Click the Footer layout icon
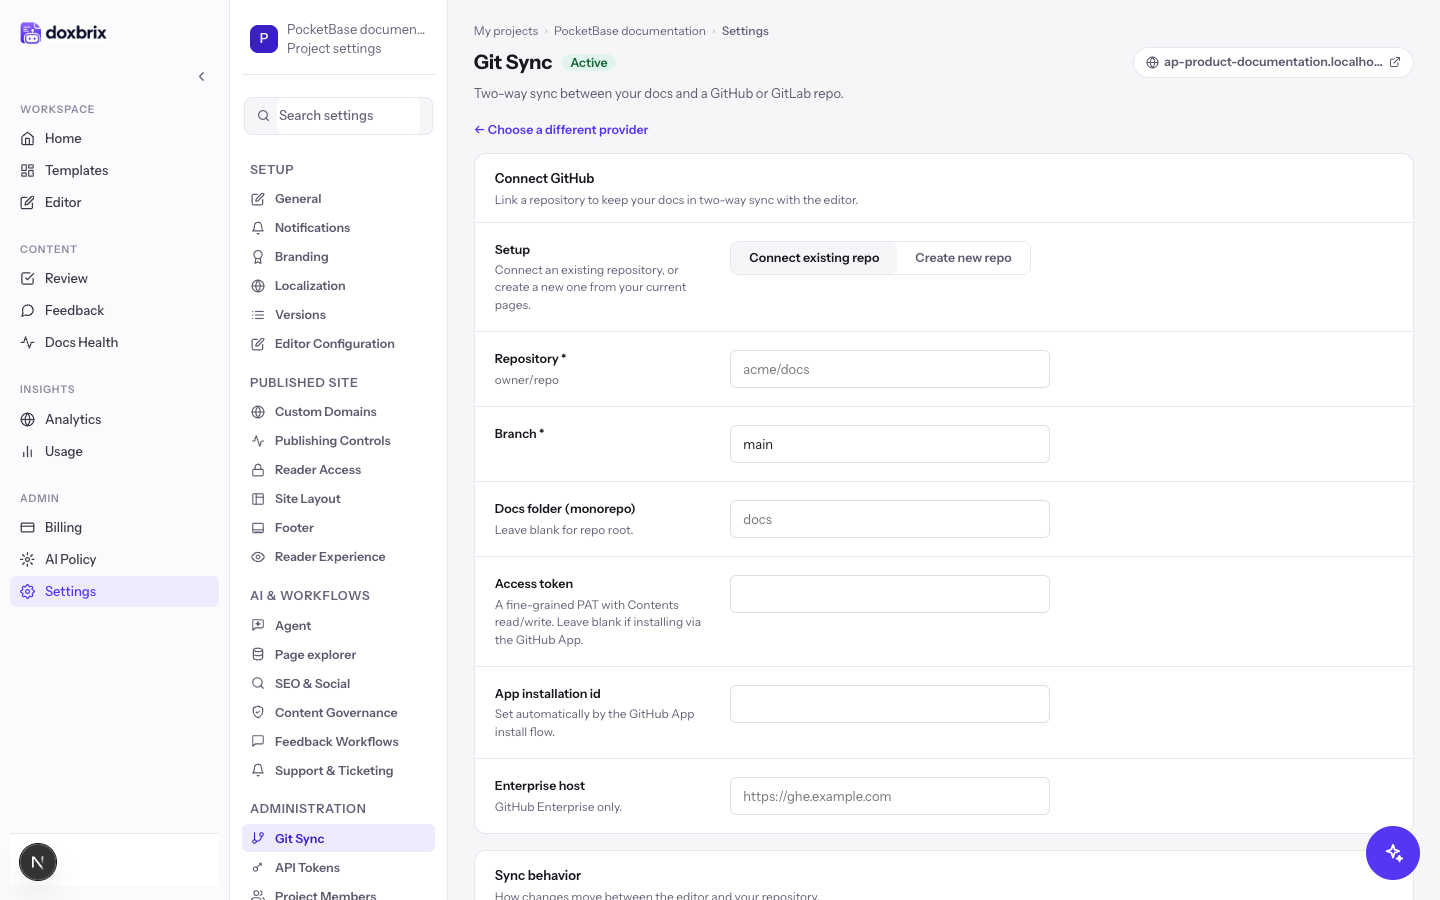Image resolution: width=1440 pixels, height=900 pixels. tap(258, 528)
